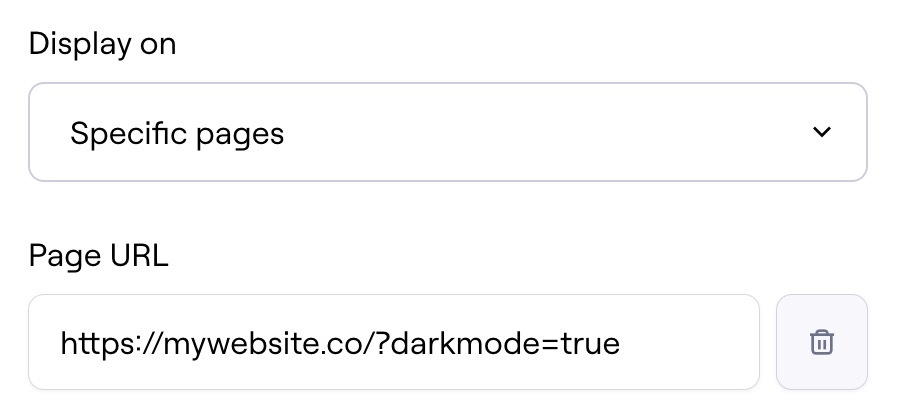Screen dimensions: 900x412
Task: Select the URL text box under Page URL
Action: (x=393, y=342)
